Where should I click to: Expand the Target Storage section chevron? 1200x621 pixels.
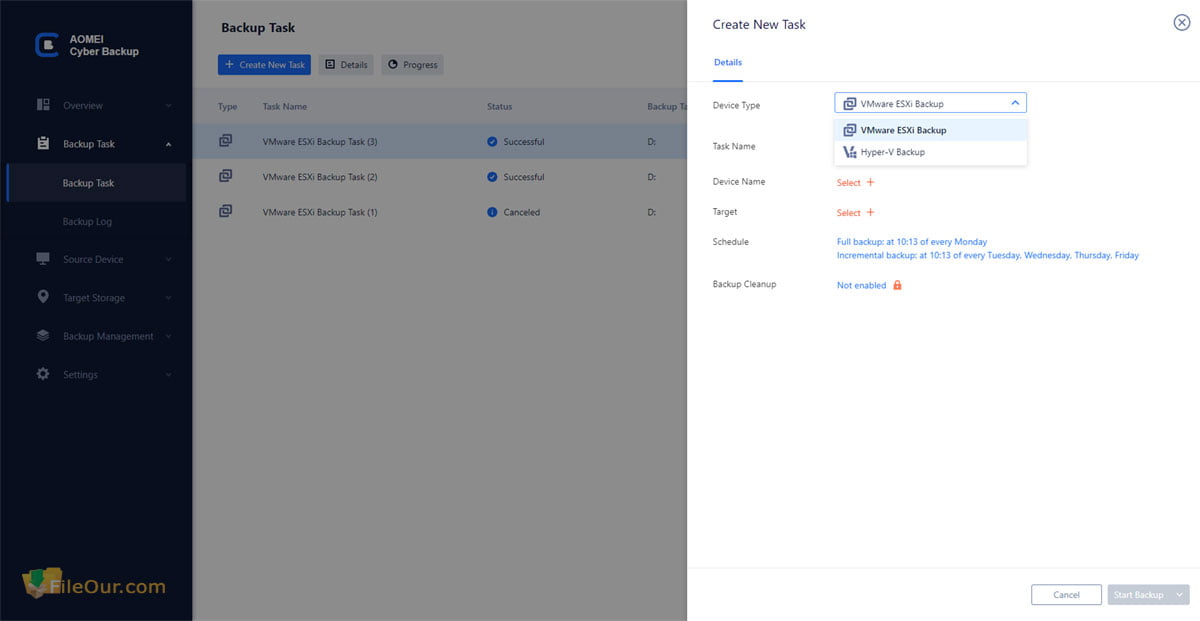(x=168, y=298)
